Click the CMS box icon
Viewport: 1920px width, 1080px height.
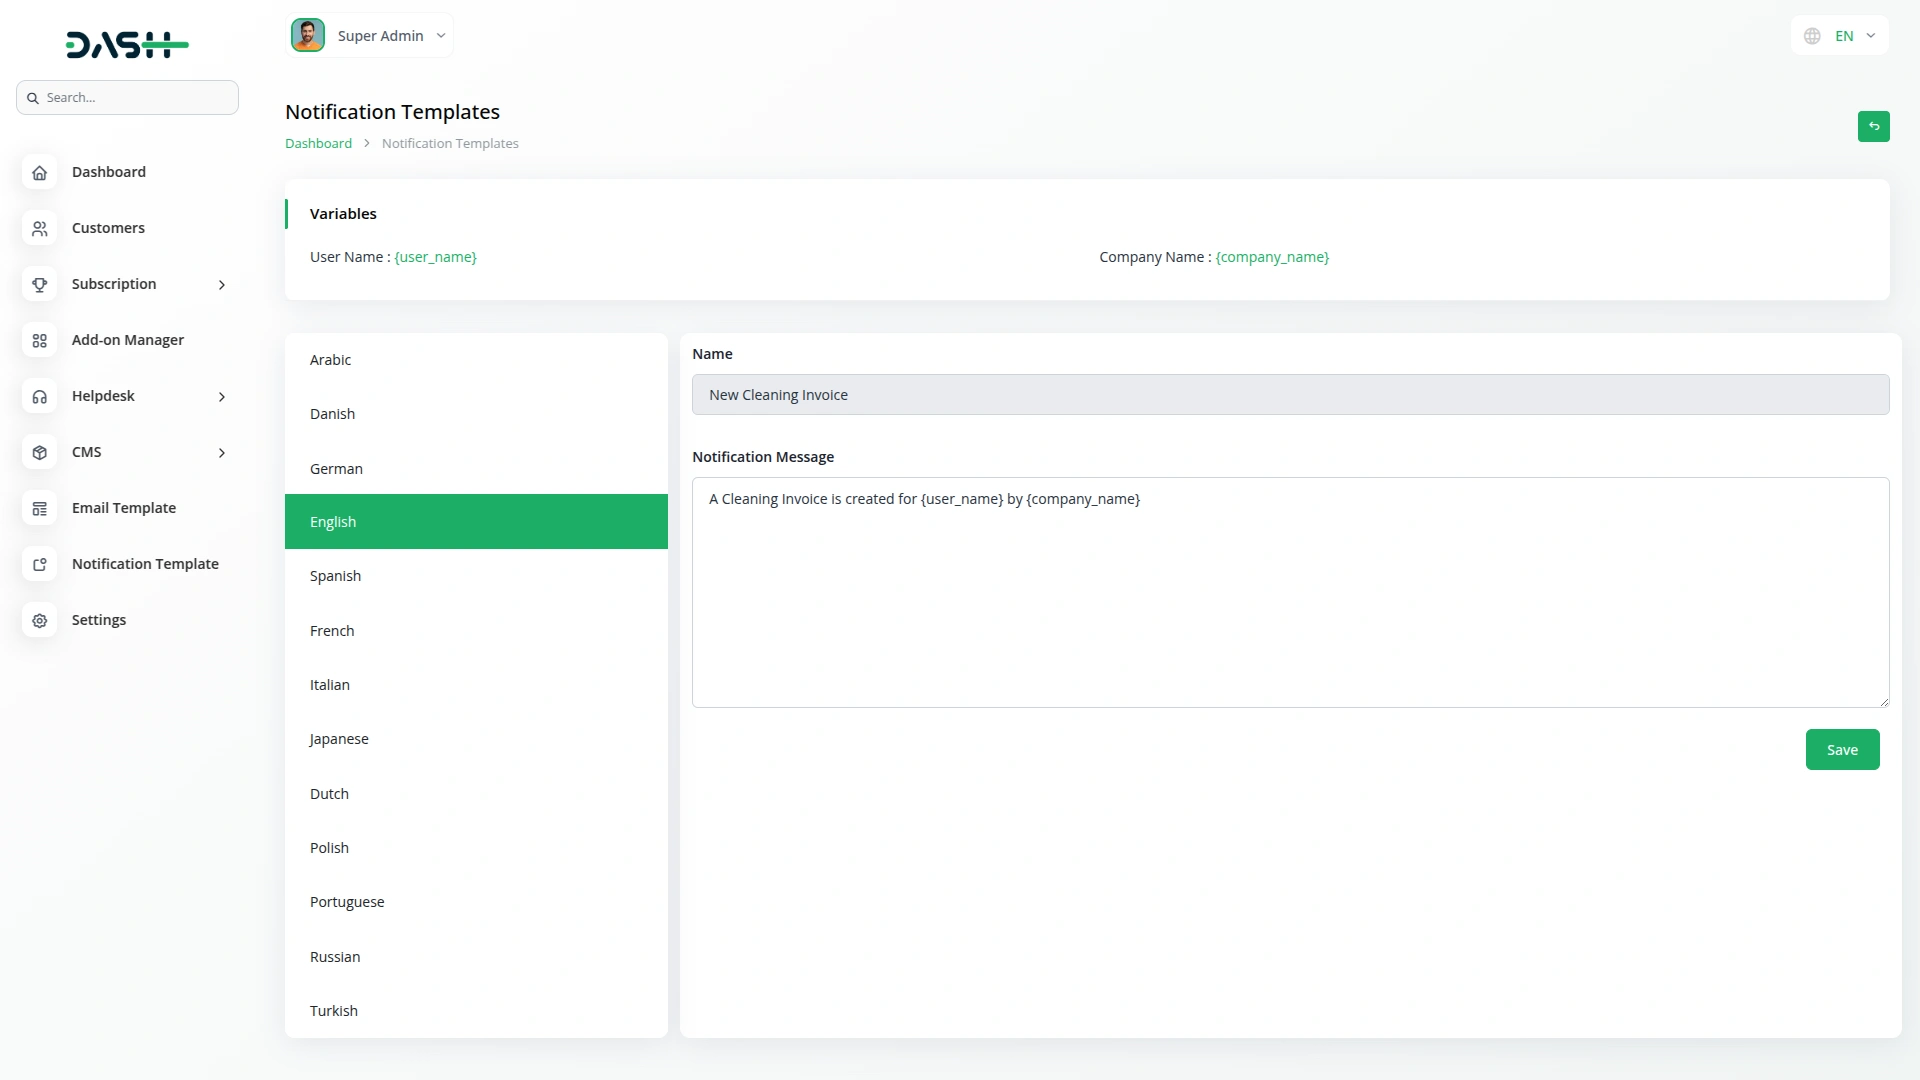40,452
